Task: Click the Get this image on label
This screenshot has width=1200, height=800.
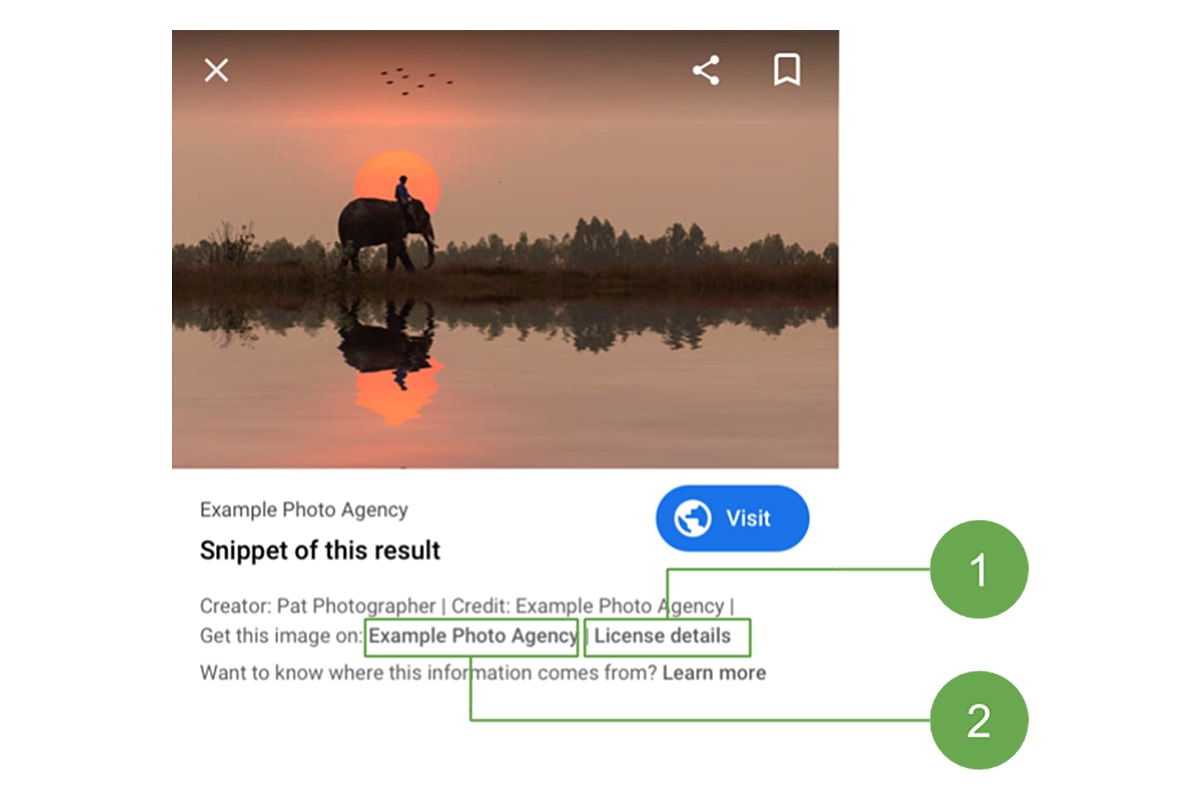Action: 282,636
